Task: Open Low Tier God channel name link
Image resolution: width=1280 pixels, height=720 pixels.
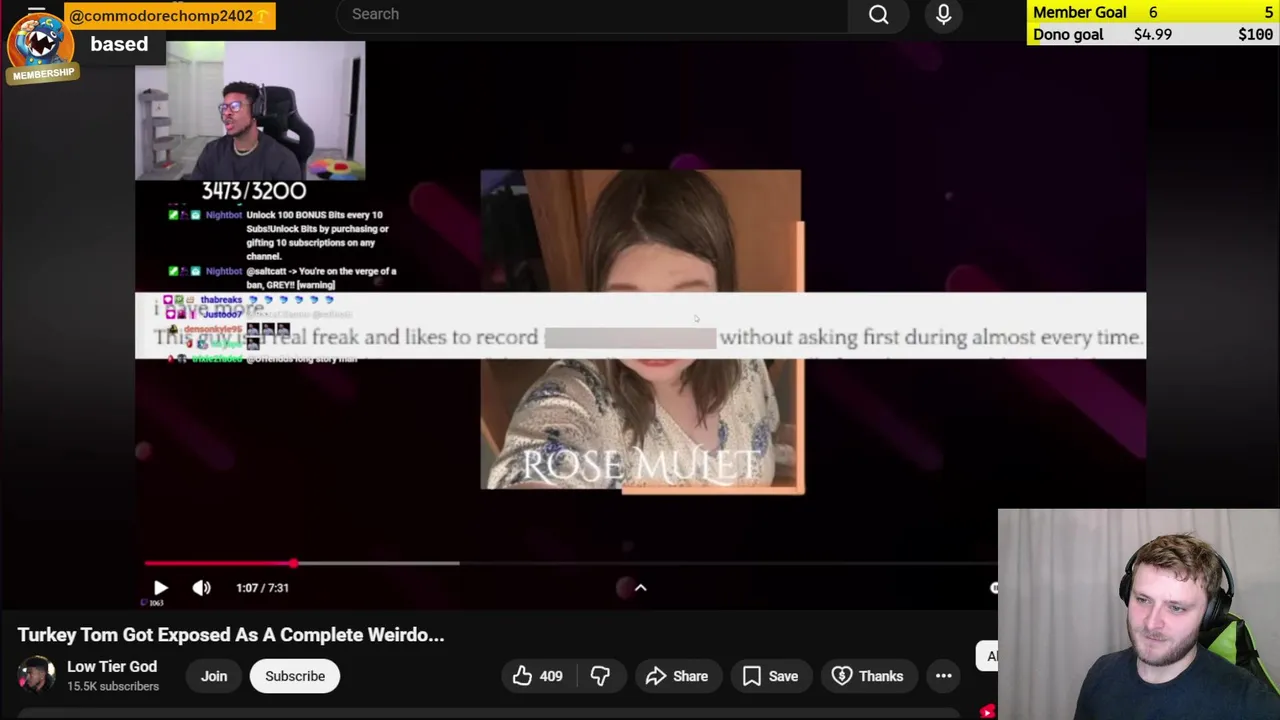Action: tap(112, 666)
